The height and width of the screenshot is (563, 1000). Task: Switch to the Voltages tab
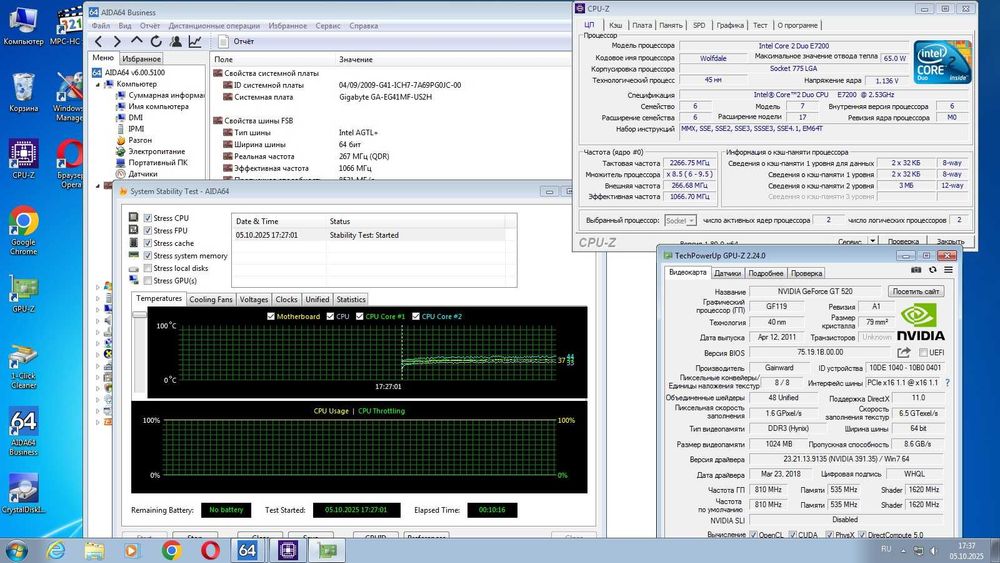254,300
